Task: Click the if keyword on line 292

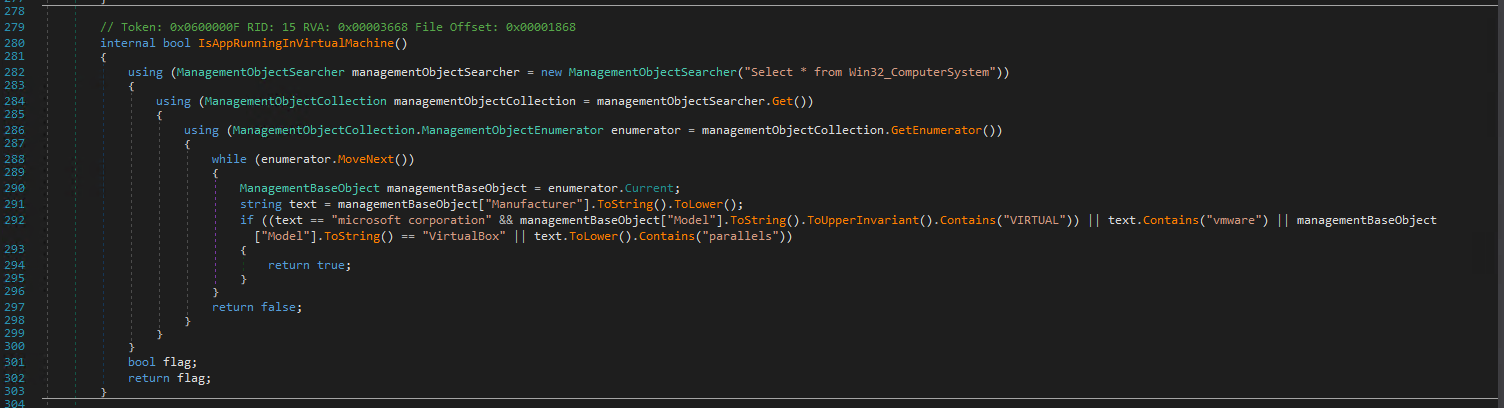Action: click(x=246, y=219)
